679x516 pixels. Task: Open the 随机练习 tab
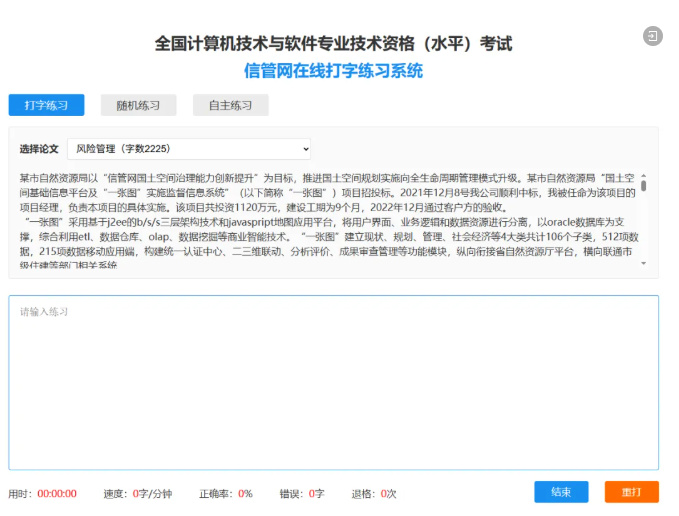(138, 105)
